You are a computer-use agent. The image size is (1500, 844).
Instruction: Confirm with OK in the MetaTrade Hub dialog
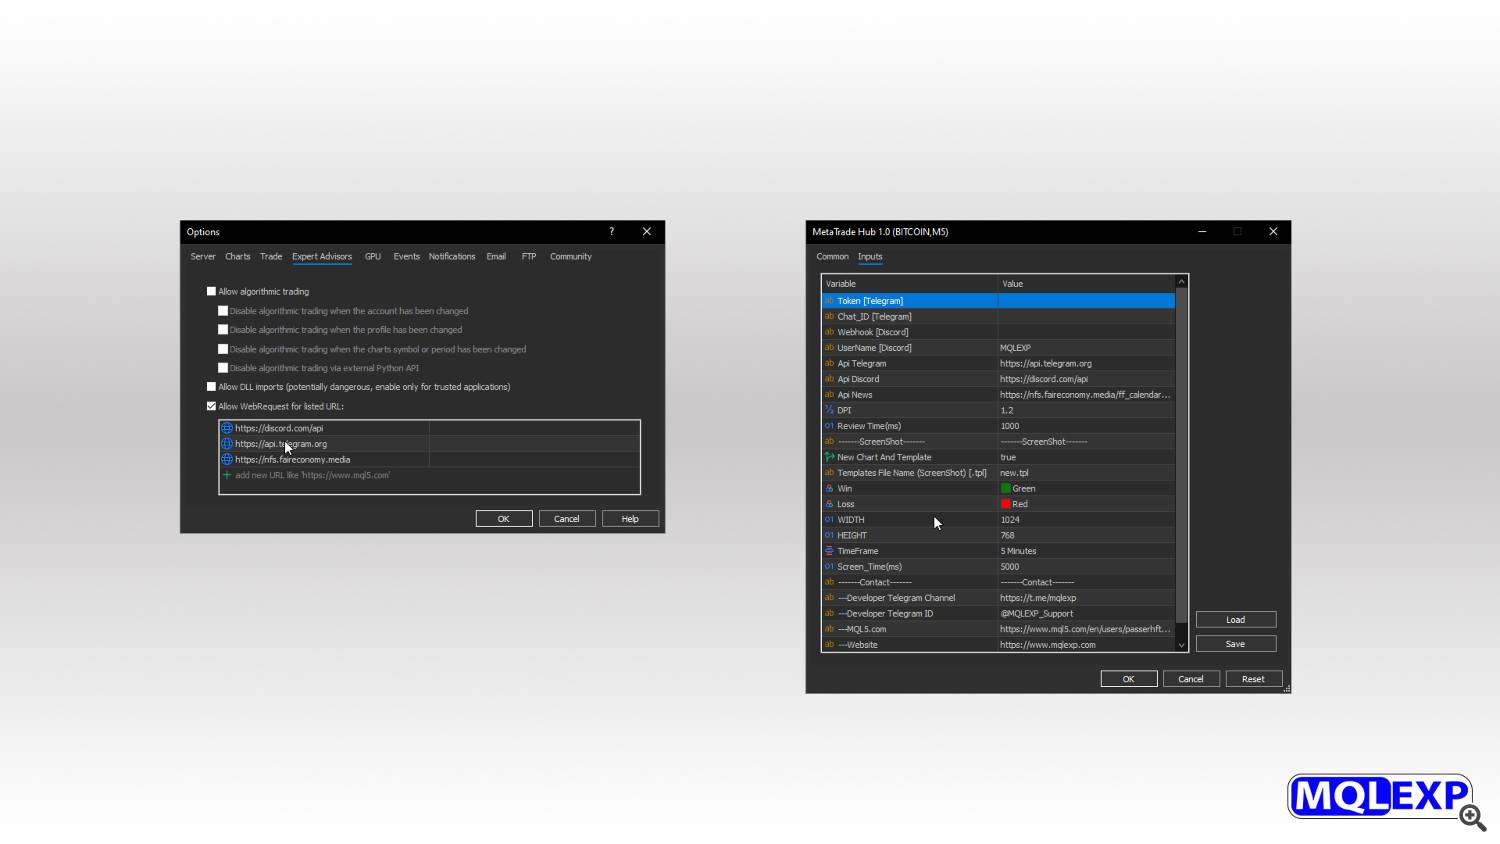tap(1129, 679)
